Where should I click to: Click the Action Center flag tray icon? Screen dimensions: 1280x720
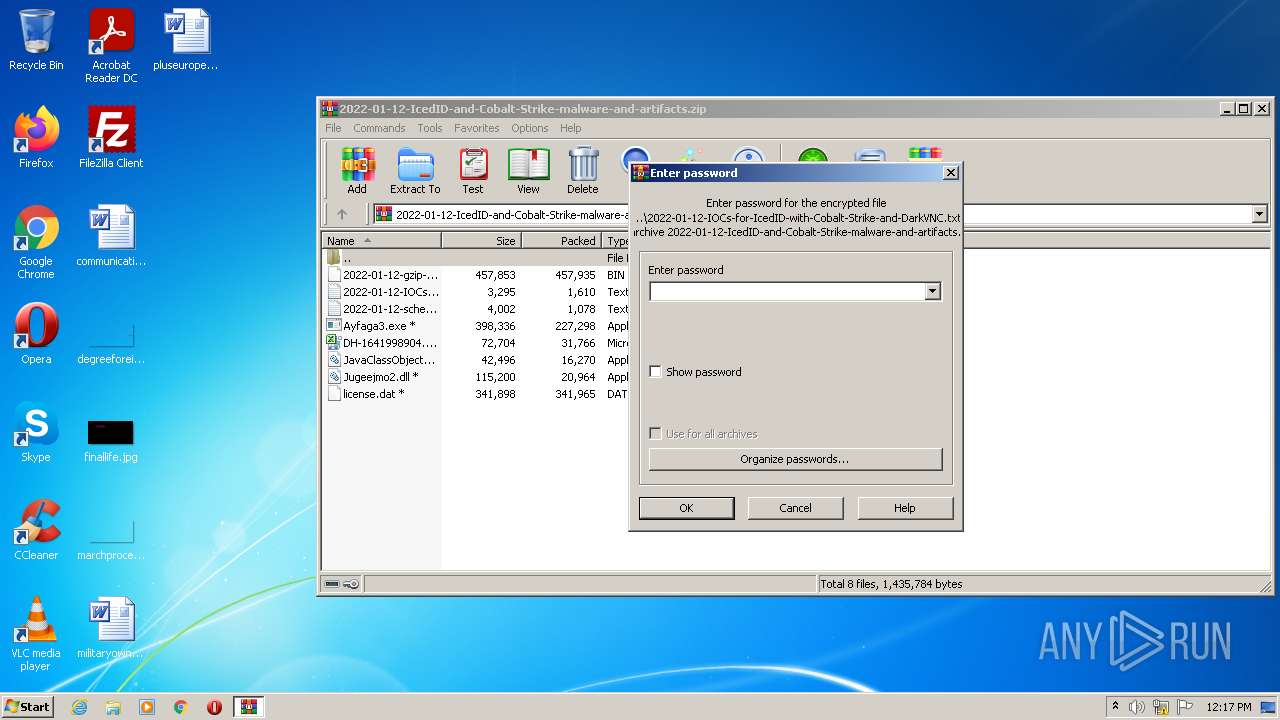coord(1184,707)
